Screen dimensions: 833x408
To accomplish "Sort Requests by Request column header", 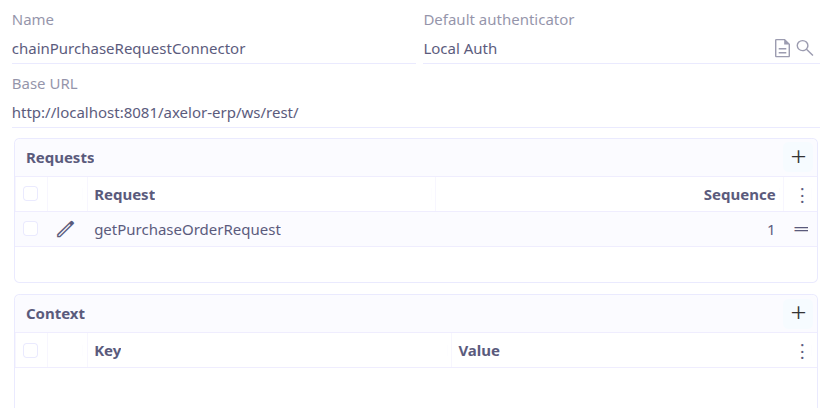I will (x=125, y=195).
